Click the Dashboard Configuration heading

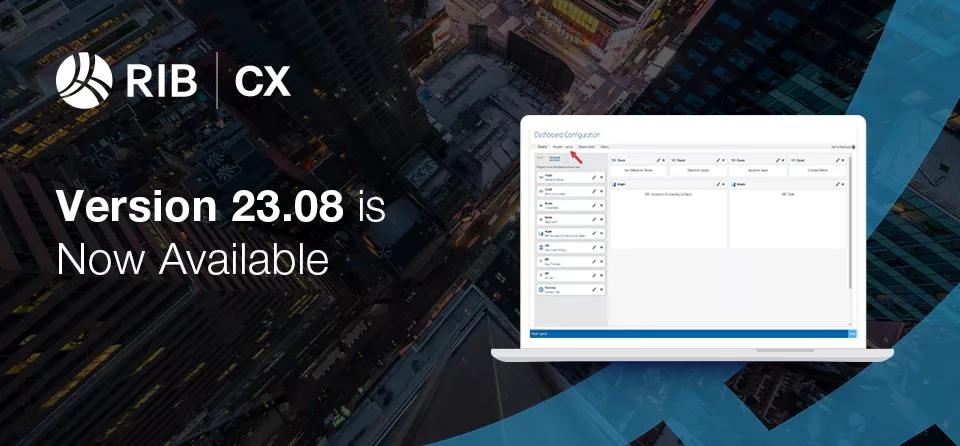coord(567,134)
